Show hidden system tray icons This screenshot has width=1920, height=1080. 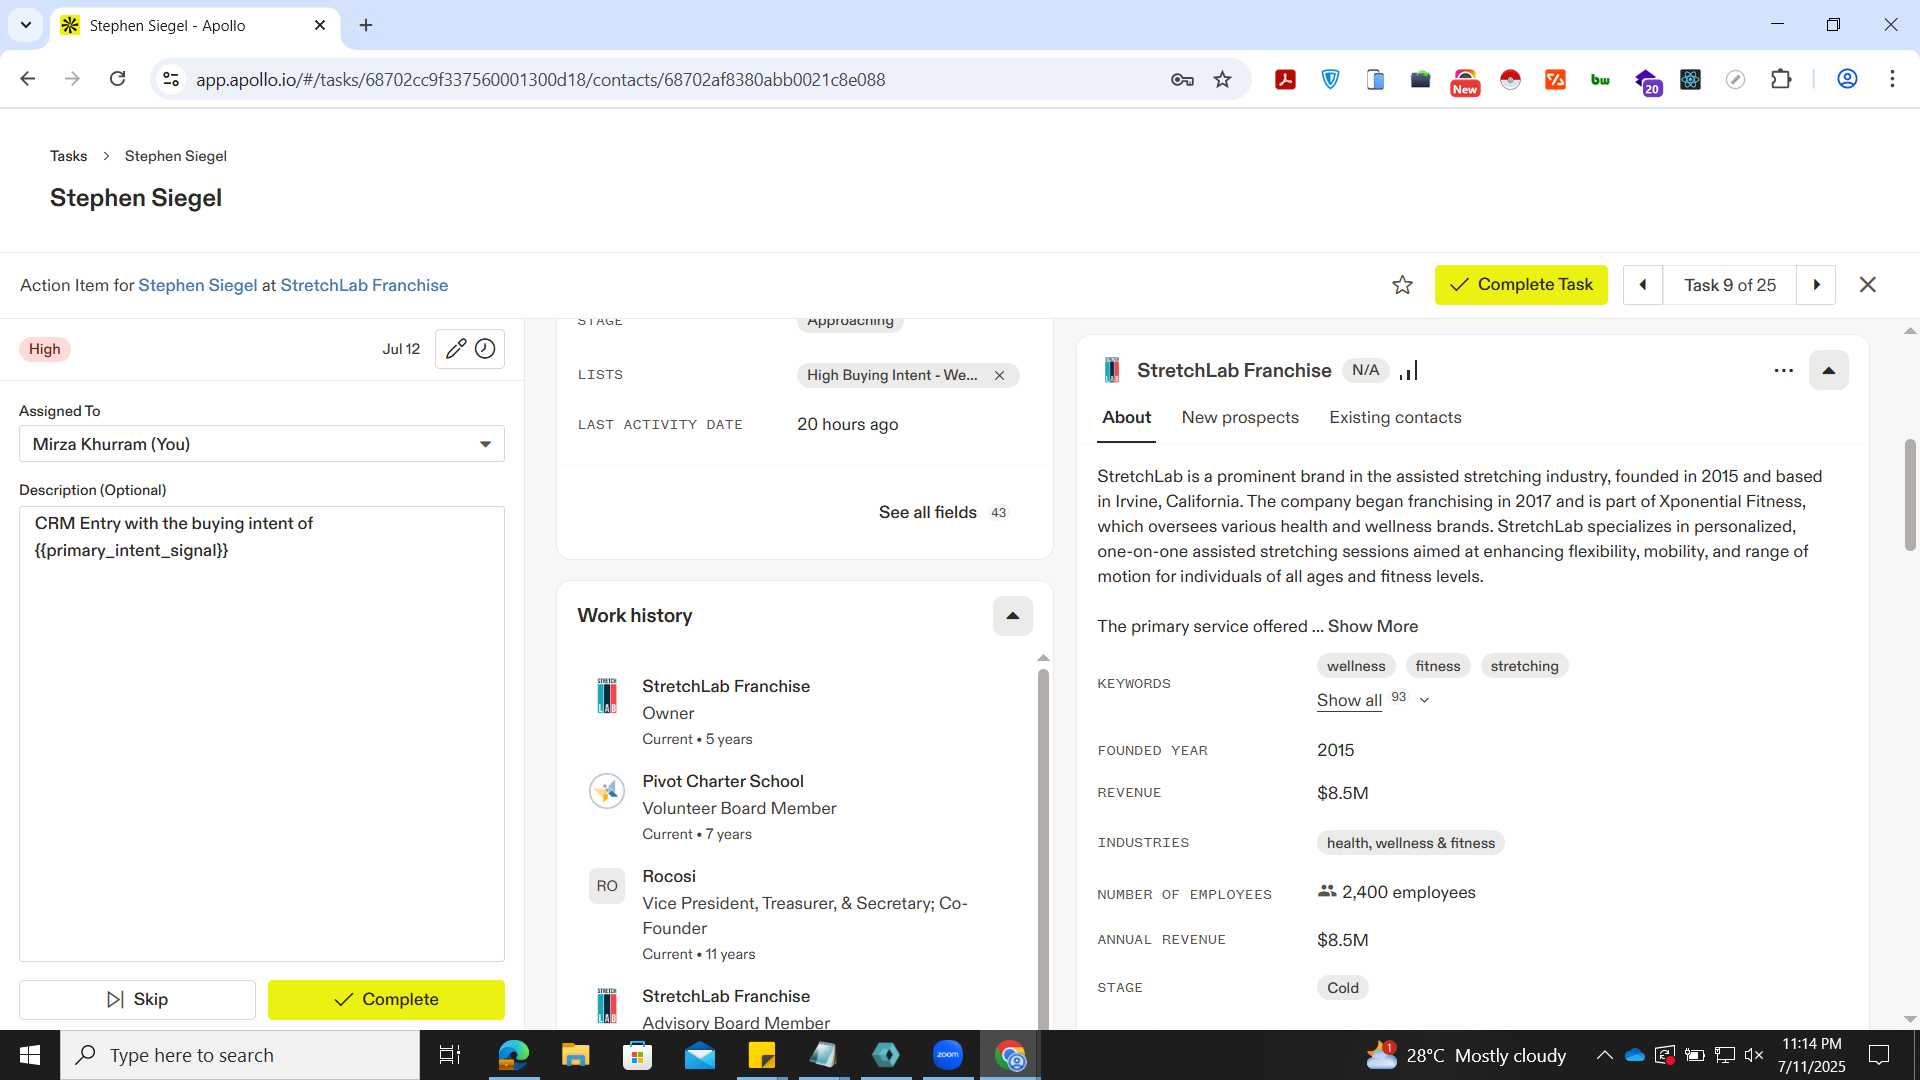1604,1055
